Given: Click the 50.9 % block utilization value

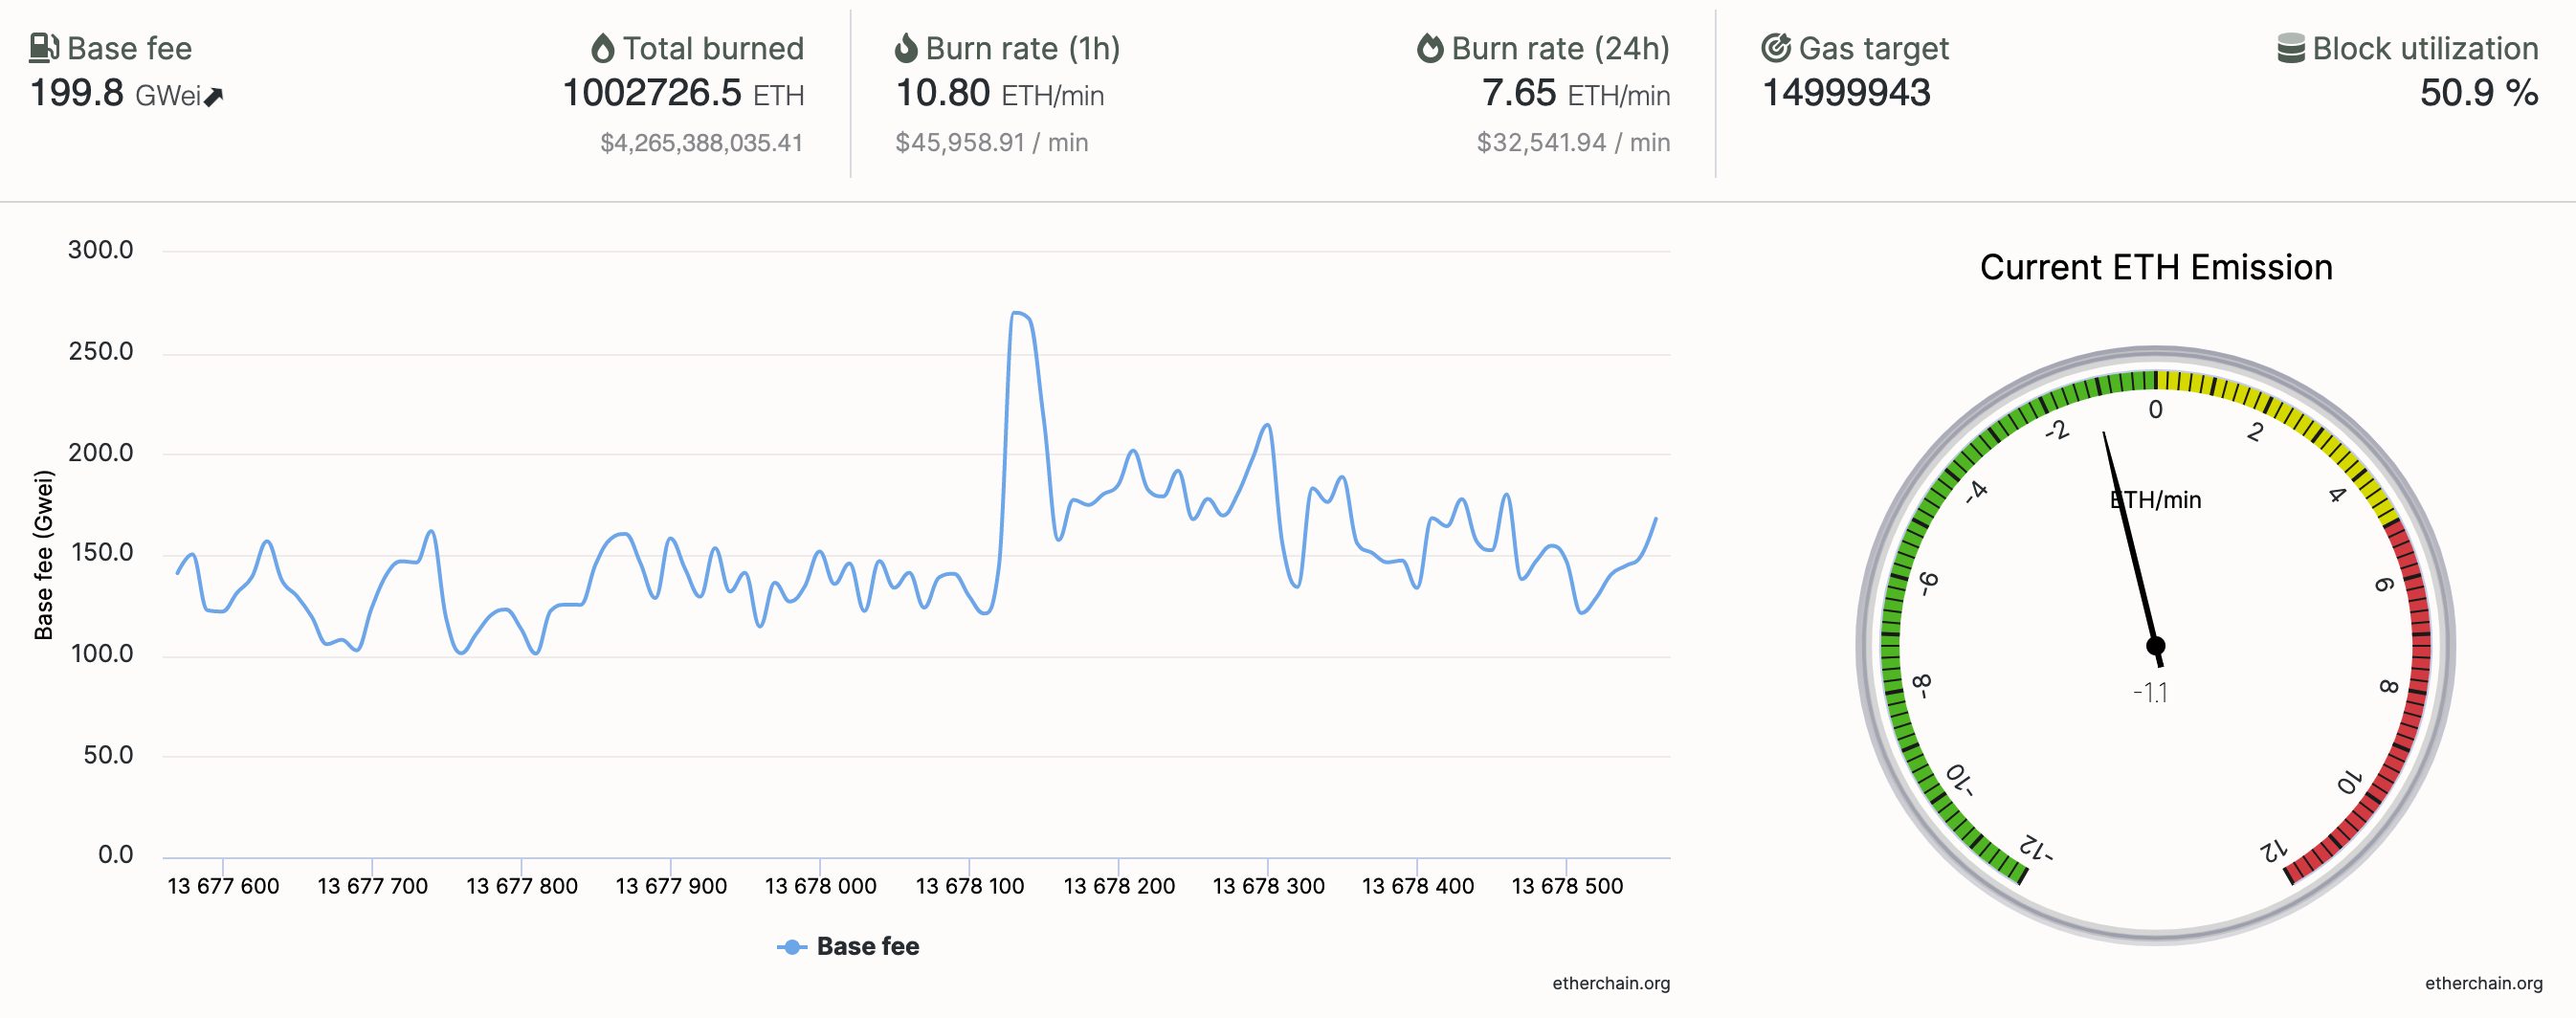Looking at the screenshot, I should pos(2478,94).
